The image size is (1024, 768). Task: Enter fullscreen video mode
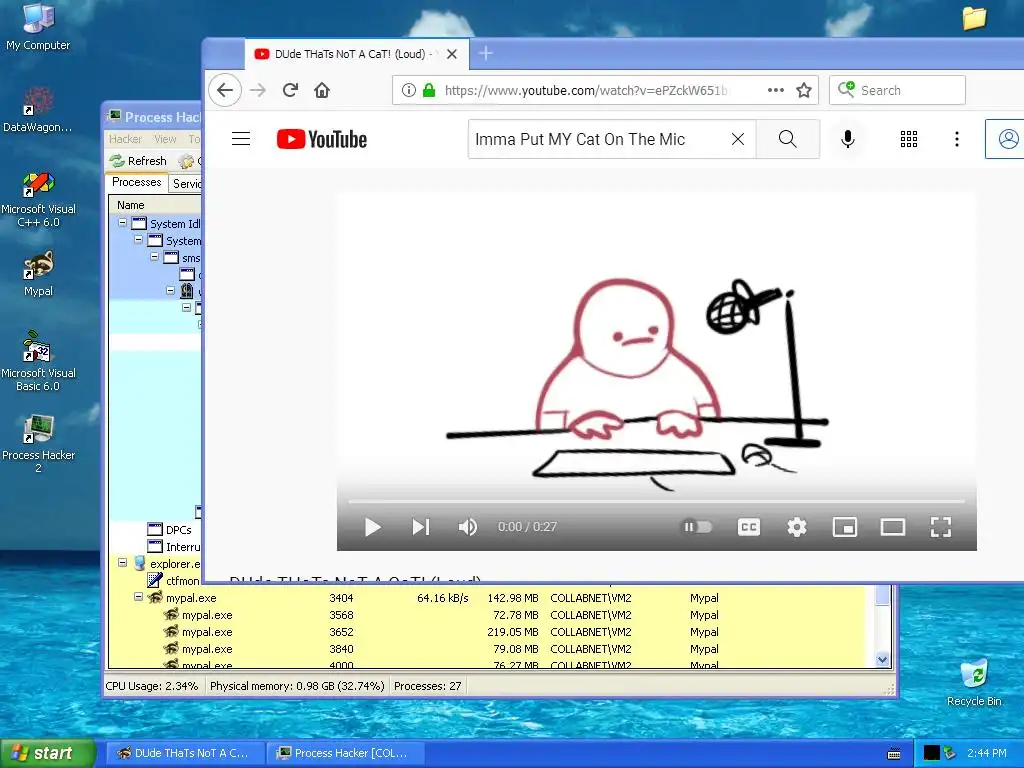click(940, 527)
